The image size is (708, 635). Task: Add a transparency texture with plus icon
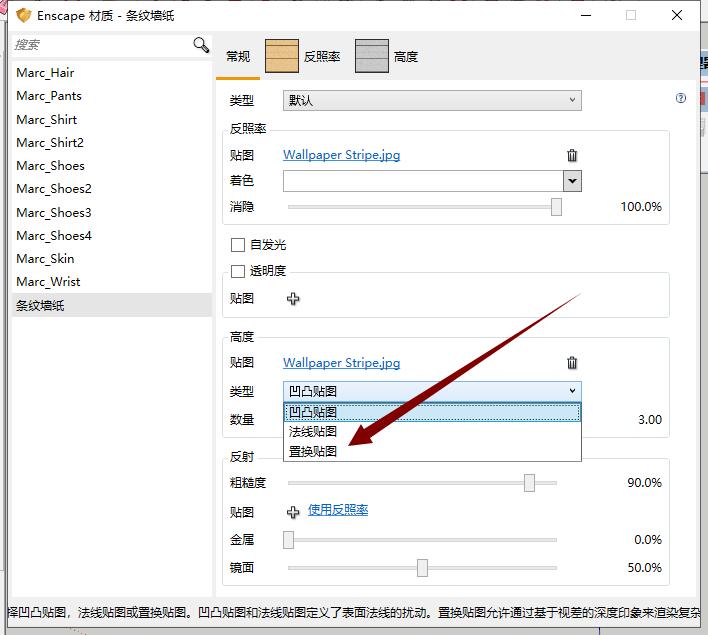coord(293,299)
